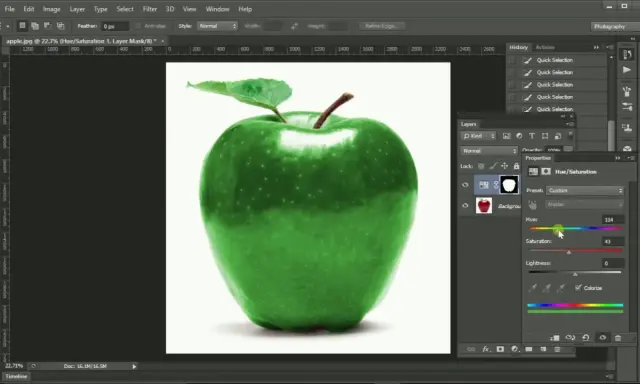This screenshot has height=384, width=640.
Task: Collapse the History panel double arrows
Action: click(x=596, y=47)
